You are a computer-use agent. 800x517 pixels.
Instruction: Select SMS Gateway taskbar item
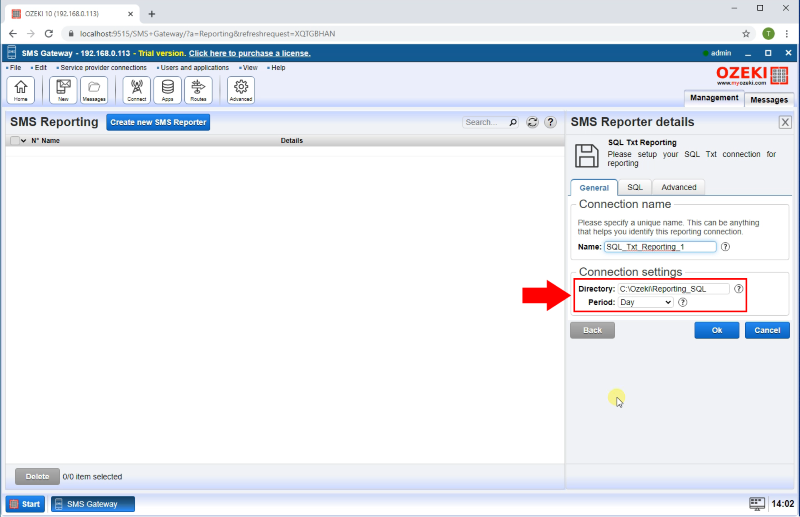point(93,504)
